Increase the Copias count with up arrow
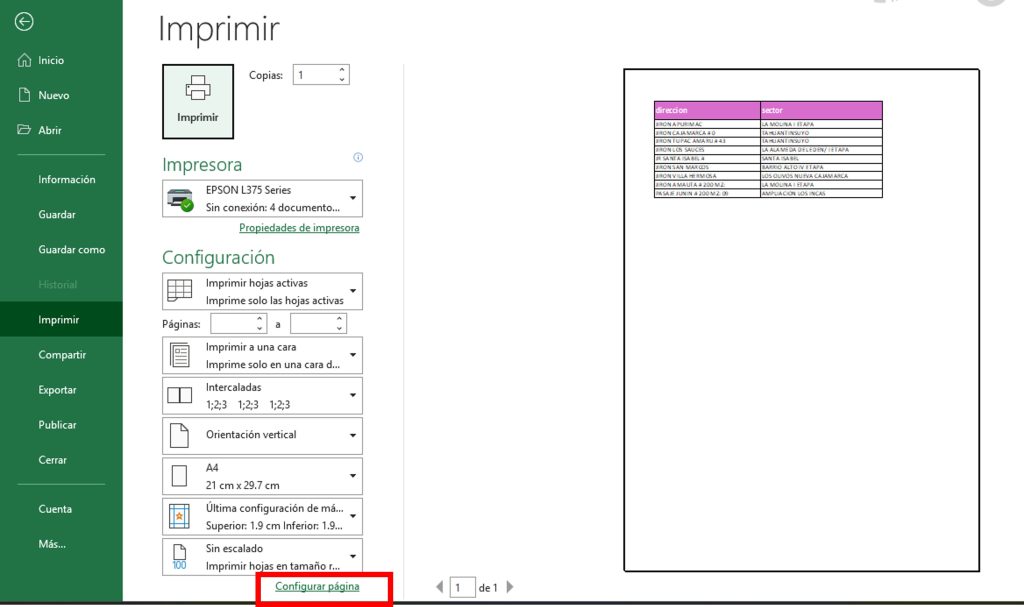Screen dimensions: 1024x607 342,70
